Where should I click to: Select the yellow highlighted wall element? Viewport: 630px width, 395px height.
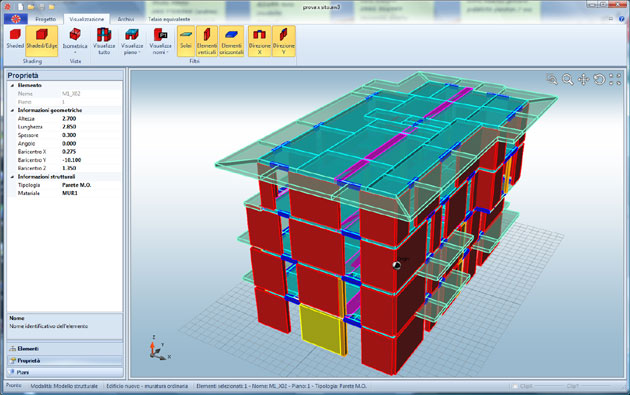tap(321, 329)
